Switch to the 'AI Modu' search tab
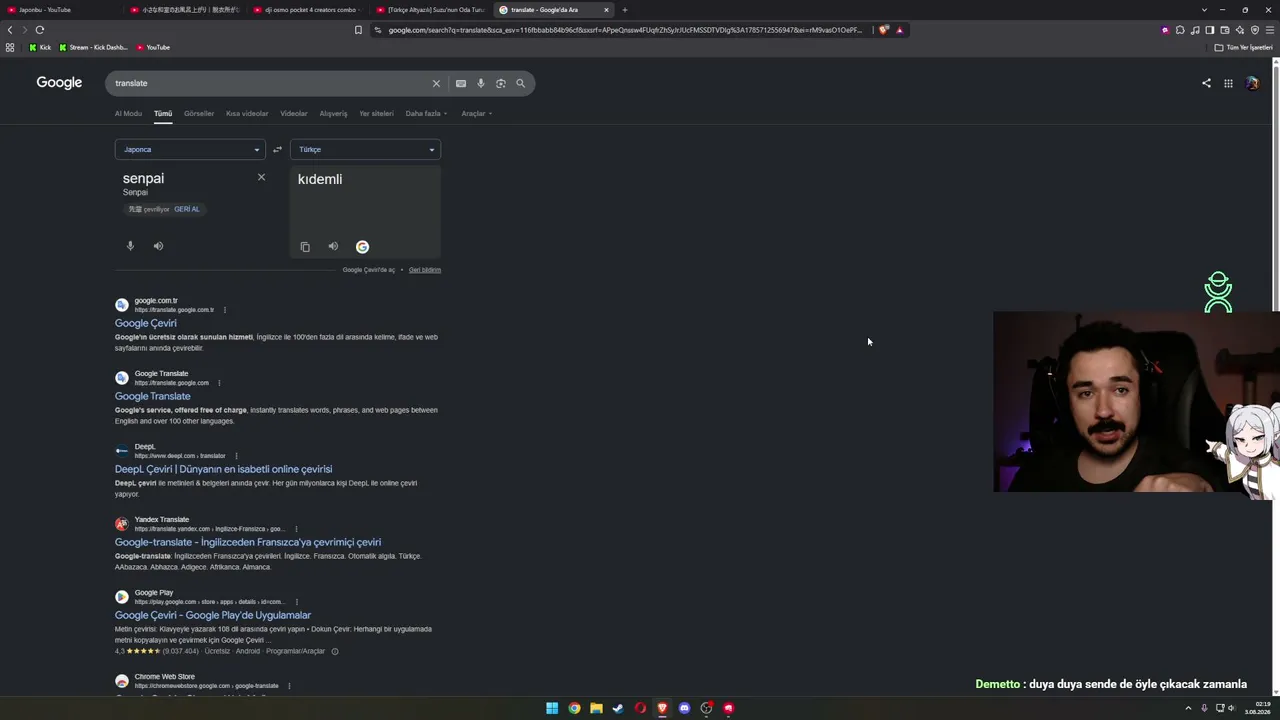 (128, 113)
